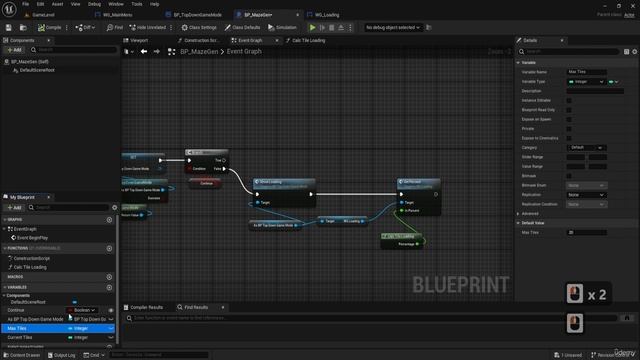Click the Variable Name field
This screenshot has width=640, height=360.
(587, 72)
